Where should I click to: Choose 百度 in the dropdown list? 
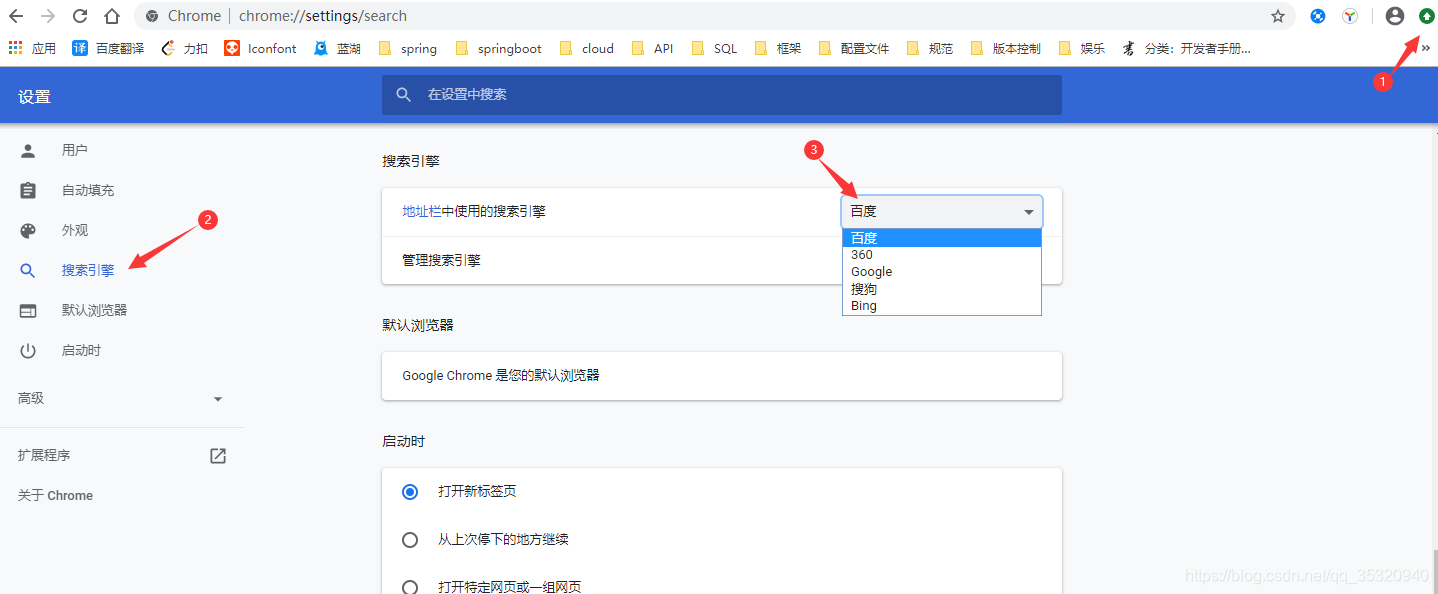click(942, 238)
